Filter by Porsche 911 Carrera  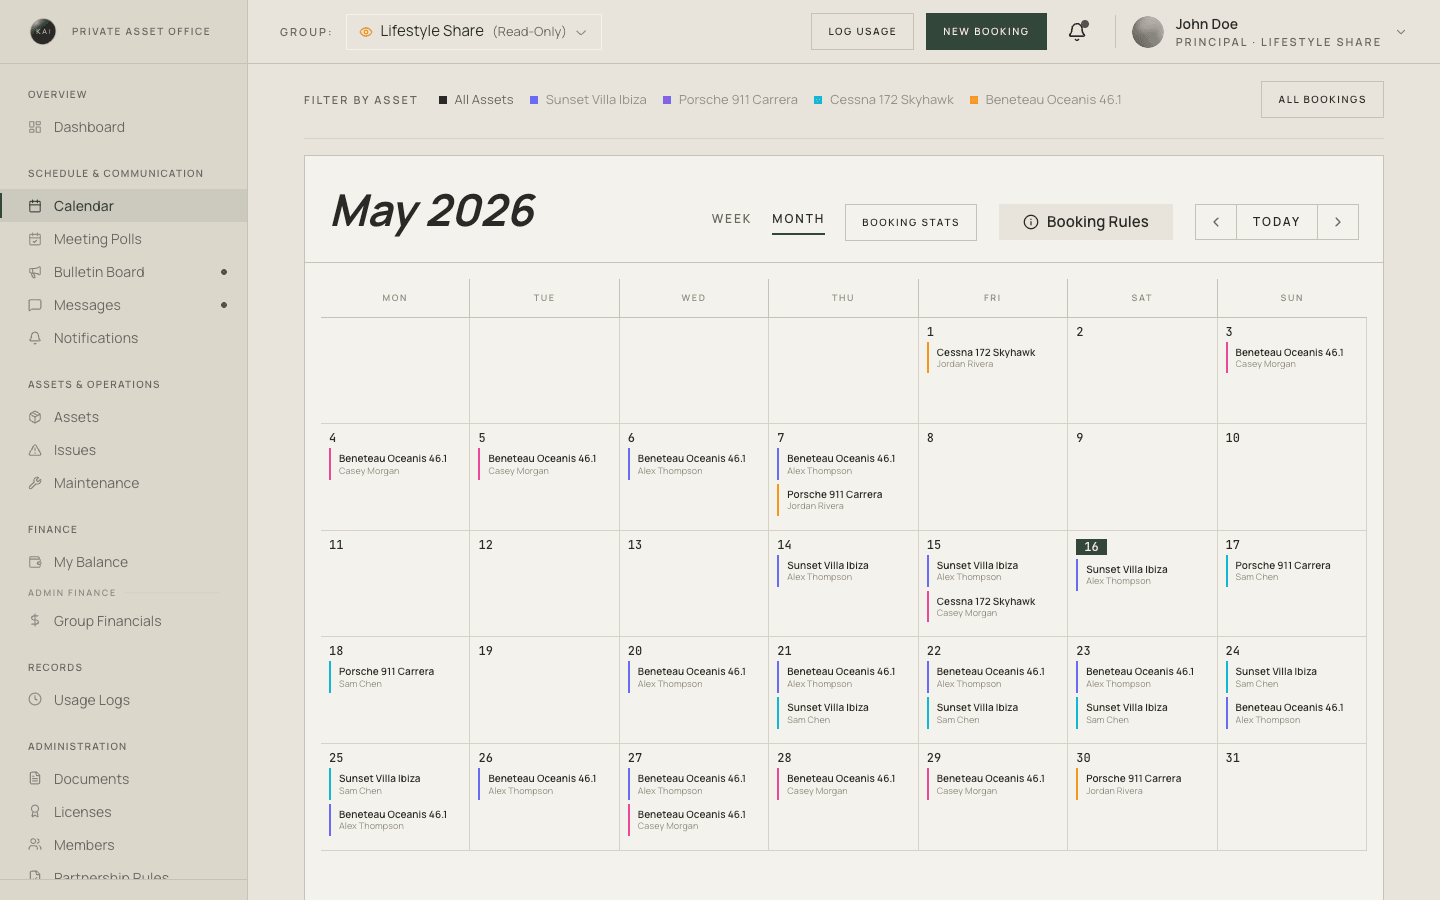coord(730,100)
